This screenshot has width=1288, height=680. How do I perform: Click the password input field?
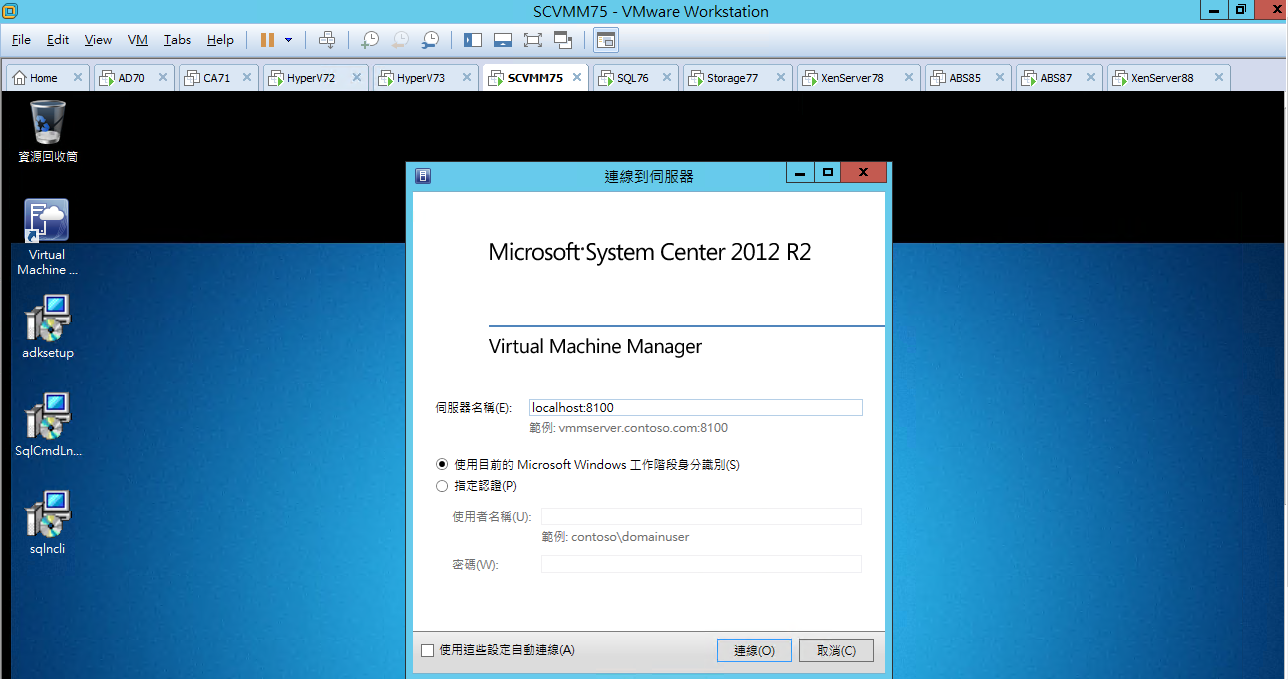click(701, 564)
